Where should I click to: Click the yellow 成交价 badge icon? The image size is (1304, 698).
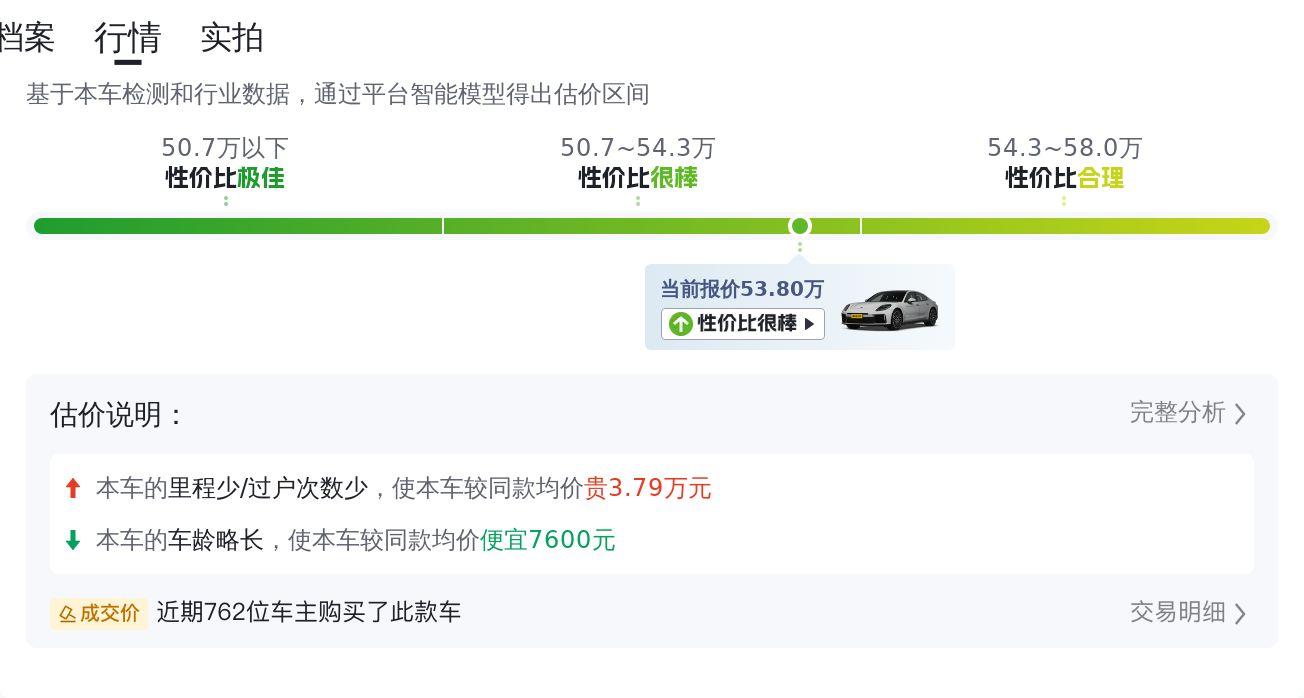68,613
